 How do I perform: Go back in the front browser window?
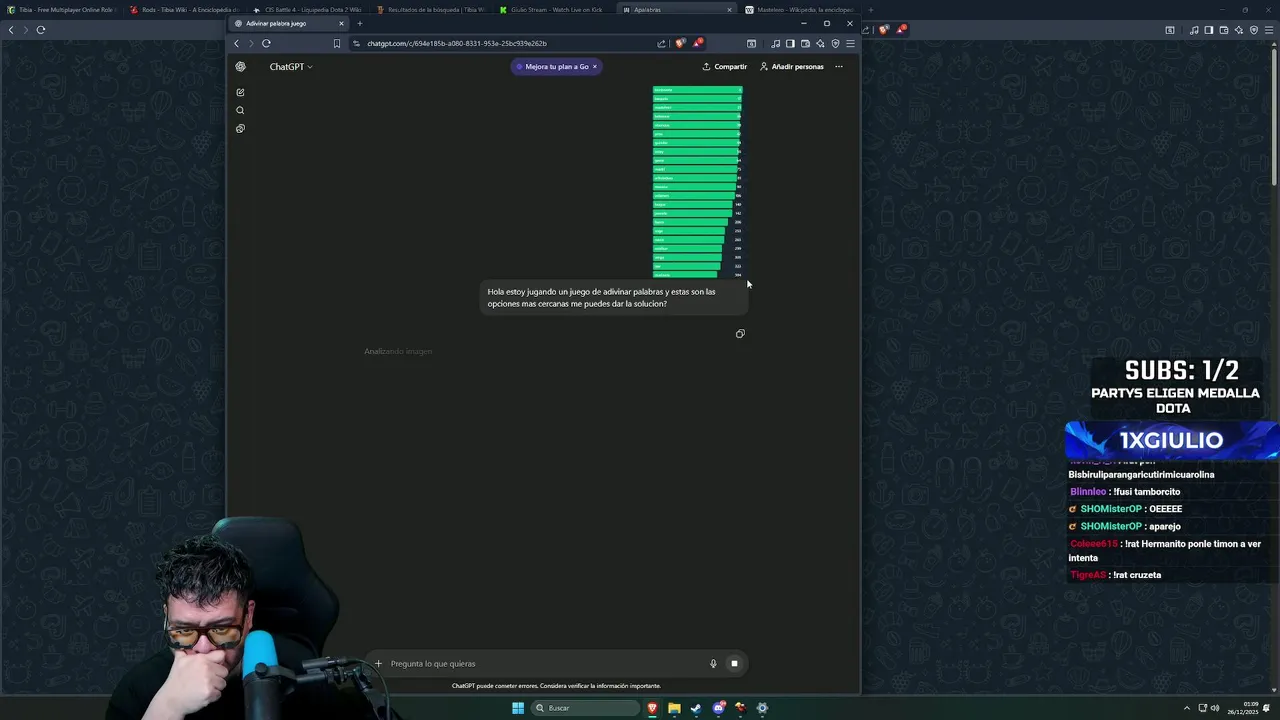pyautogui.click(x=236, y=43)
